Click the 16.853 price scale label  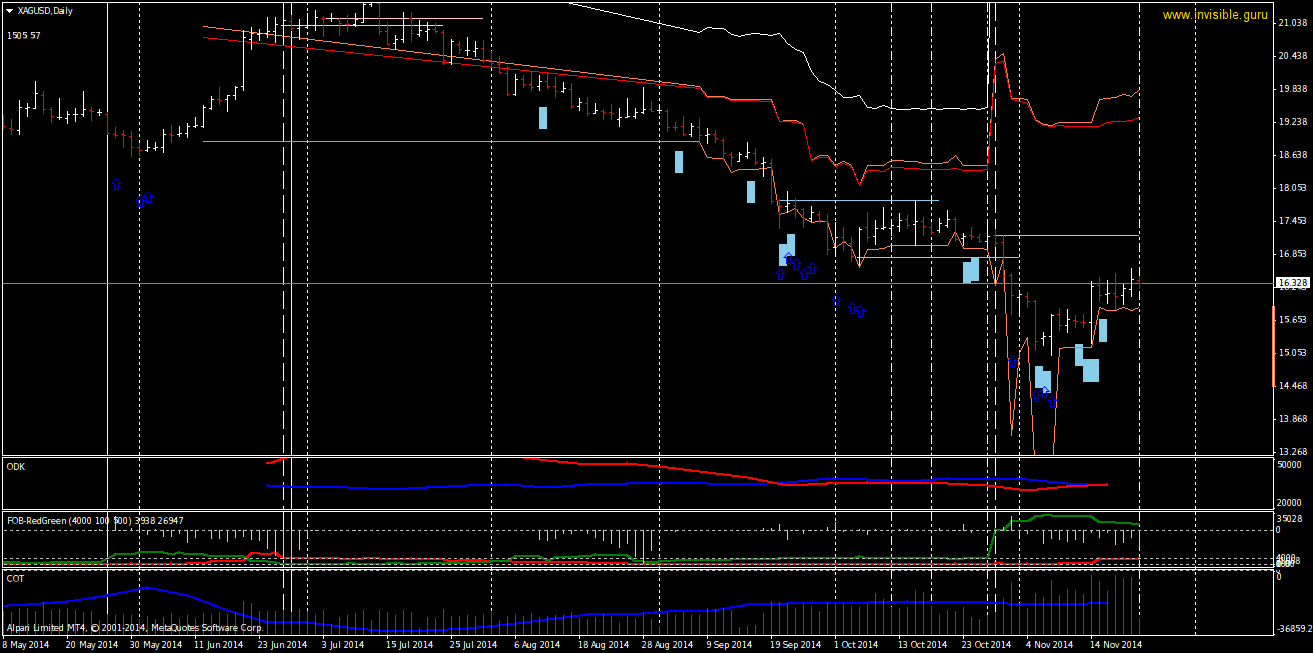point(1293,254)
